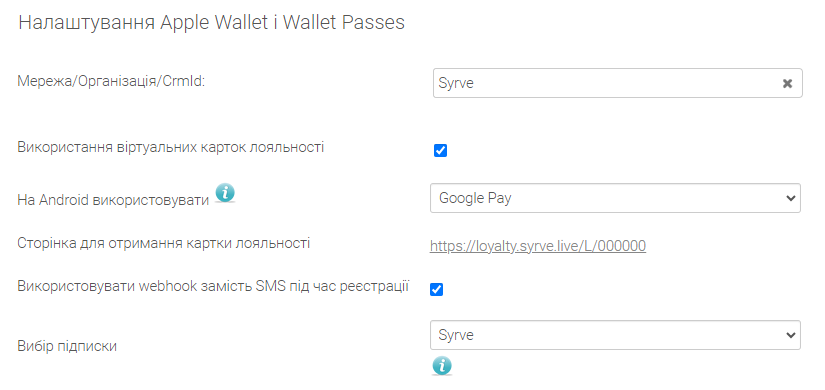Click the Сторінка для отримання картки лояльності label

click(x=164, y=243)
